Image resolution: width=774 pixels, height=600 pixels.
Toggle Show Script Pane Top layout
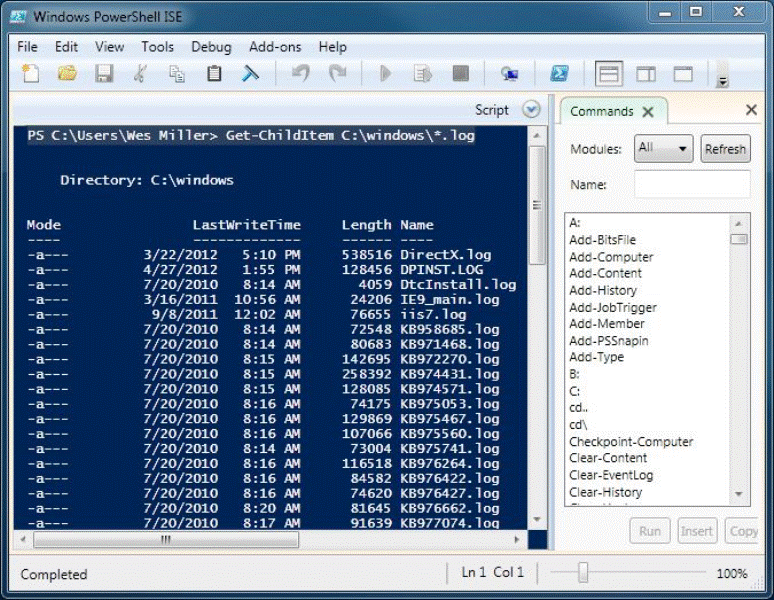coord(608,74)
